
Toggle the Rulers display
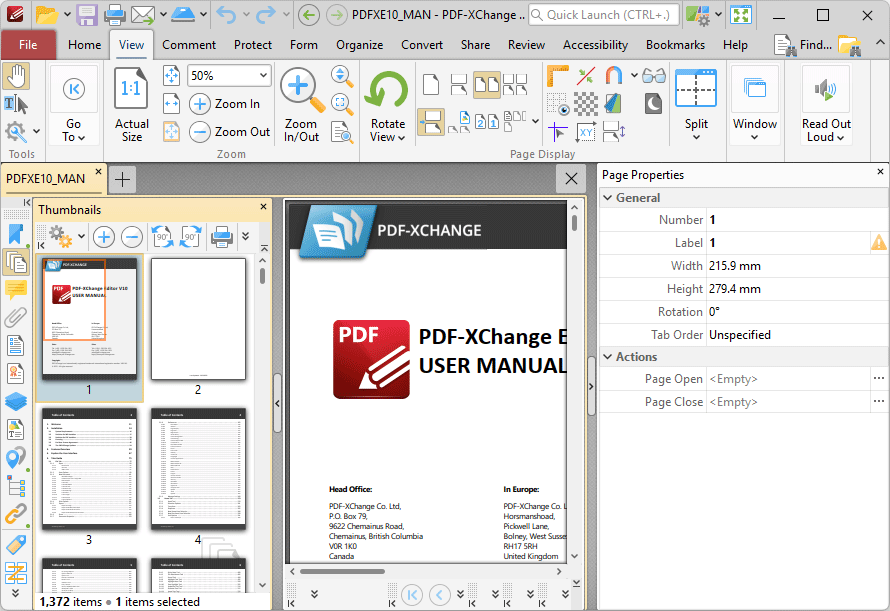point(558,76)
